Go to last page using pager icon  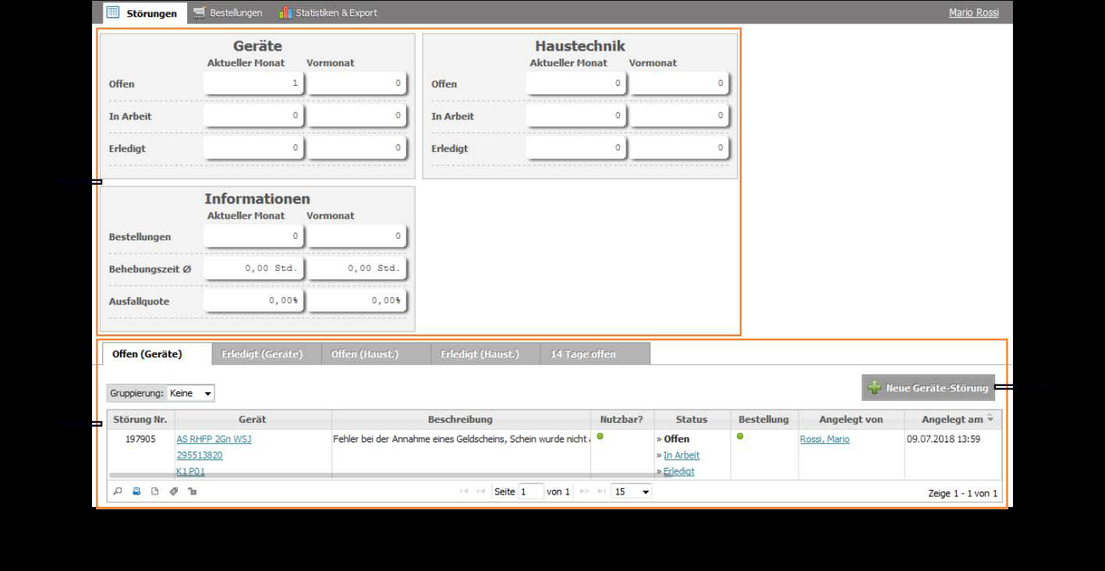(x=601, y=491)
